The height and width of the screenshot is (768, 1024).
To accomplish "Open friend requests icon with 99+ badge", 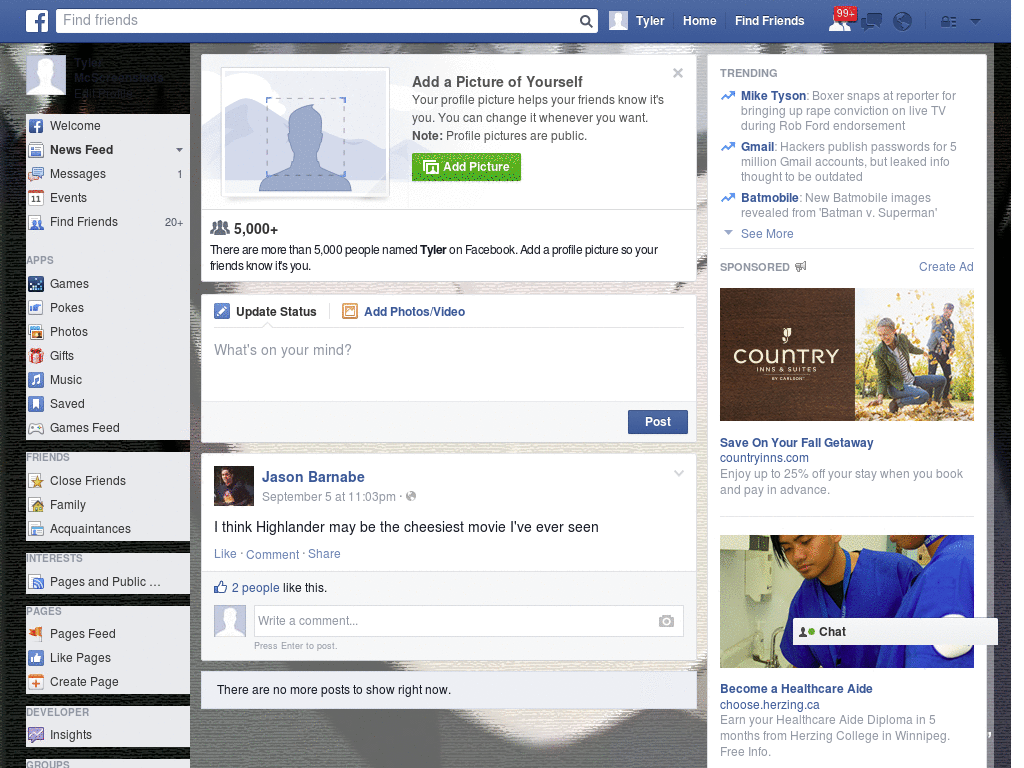I will tap(841, 20).
